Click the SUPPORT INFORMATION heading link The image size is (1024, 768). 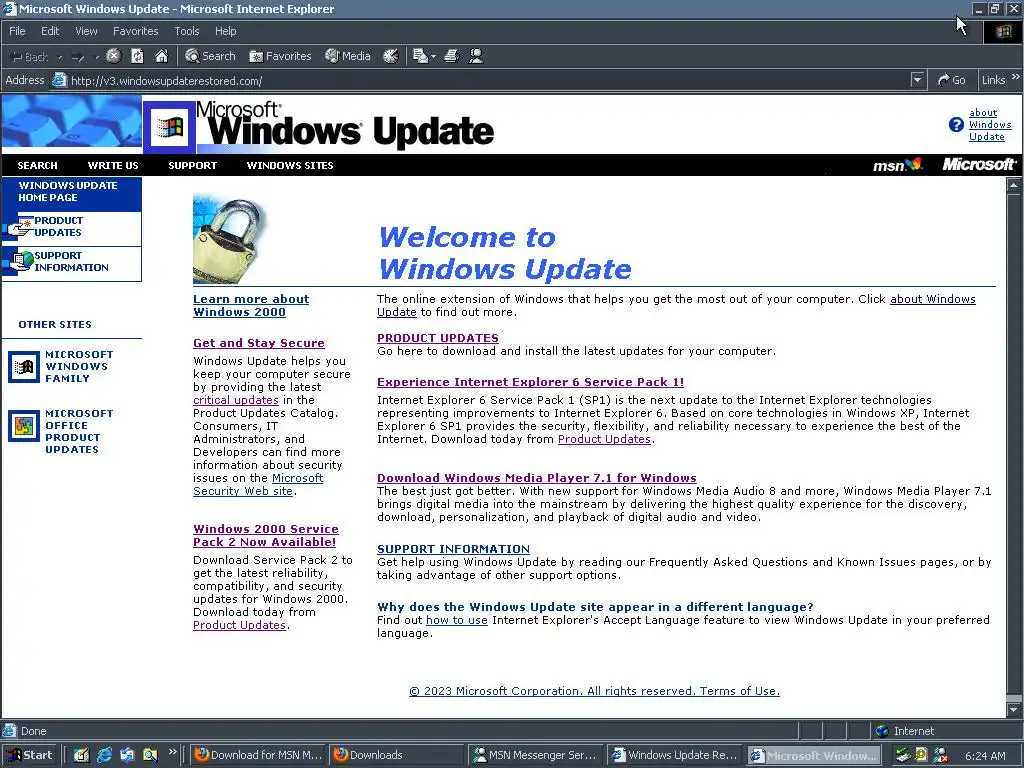click(x=453, y=549)
